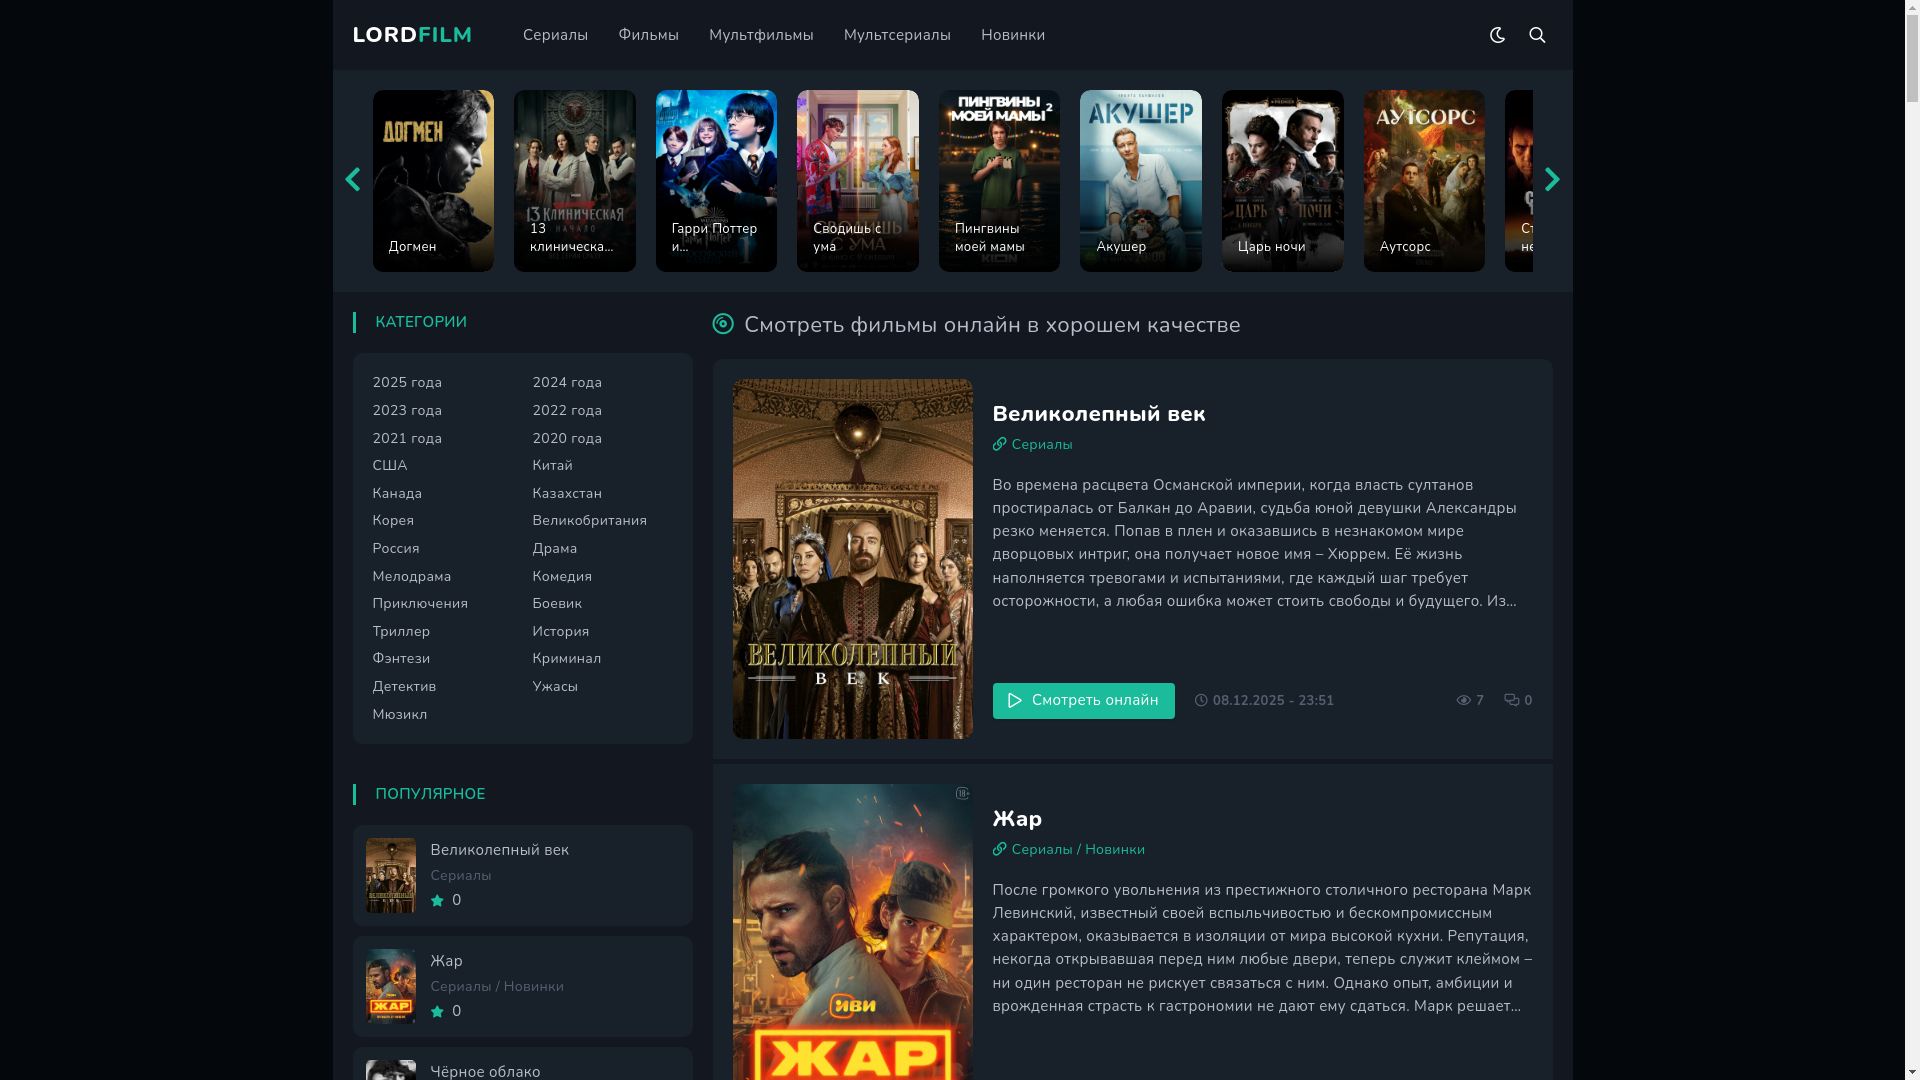Click the comments icon showing 0
This screenshot has height=1080, width=1920.
tap(1511, 701)
